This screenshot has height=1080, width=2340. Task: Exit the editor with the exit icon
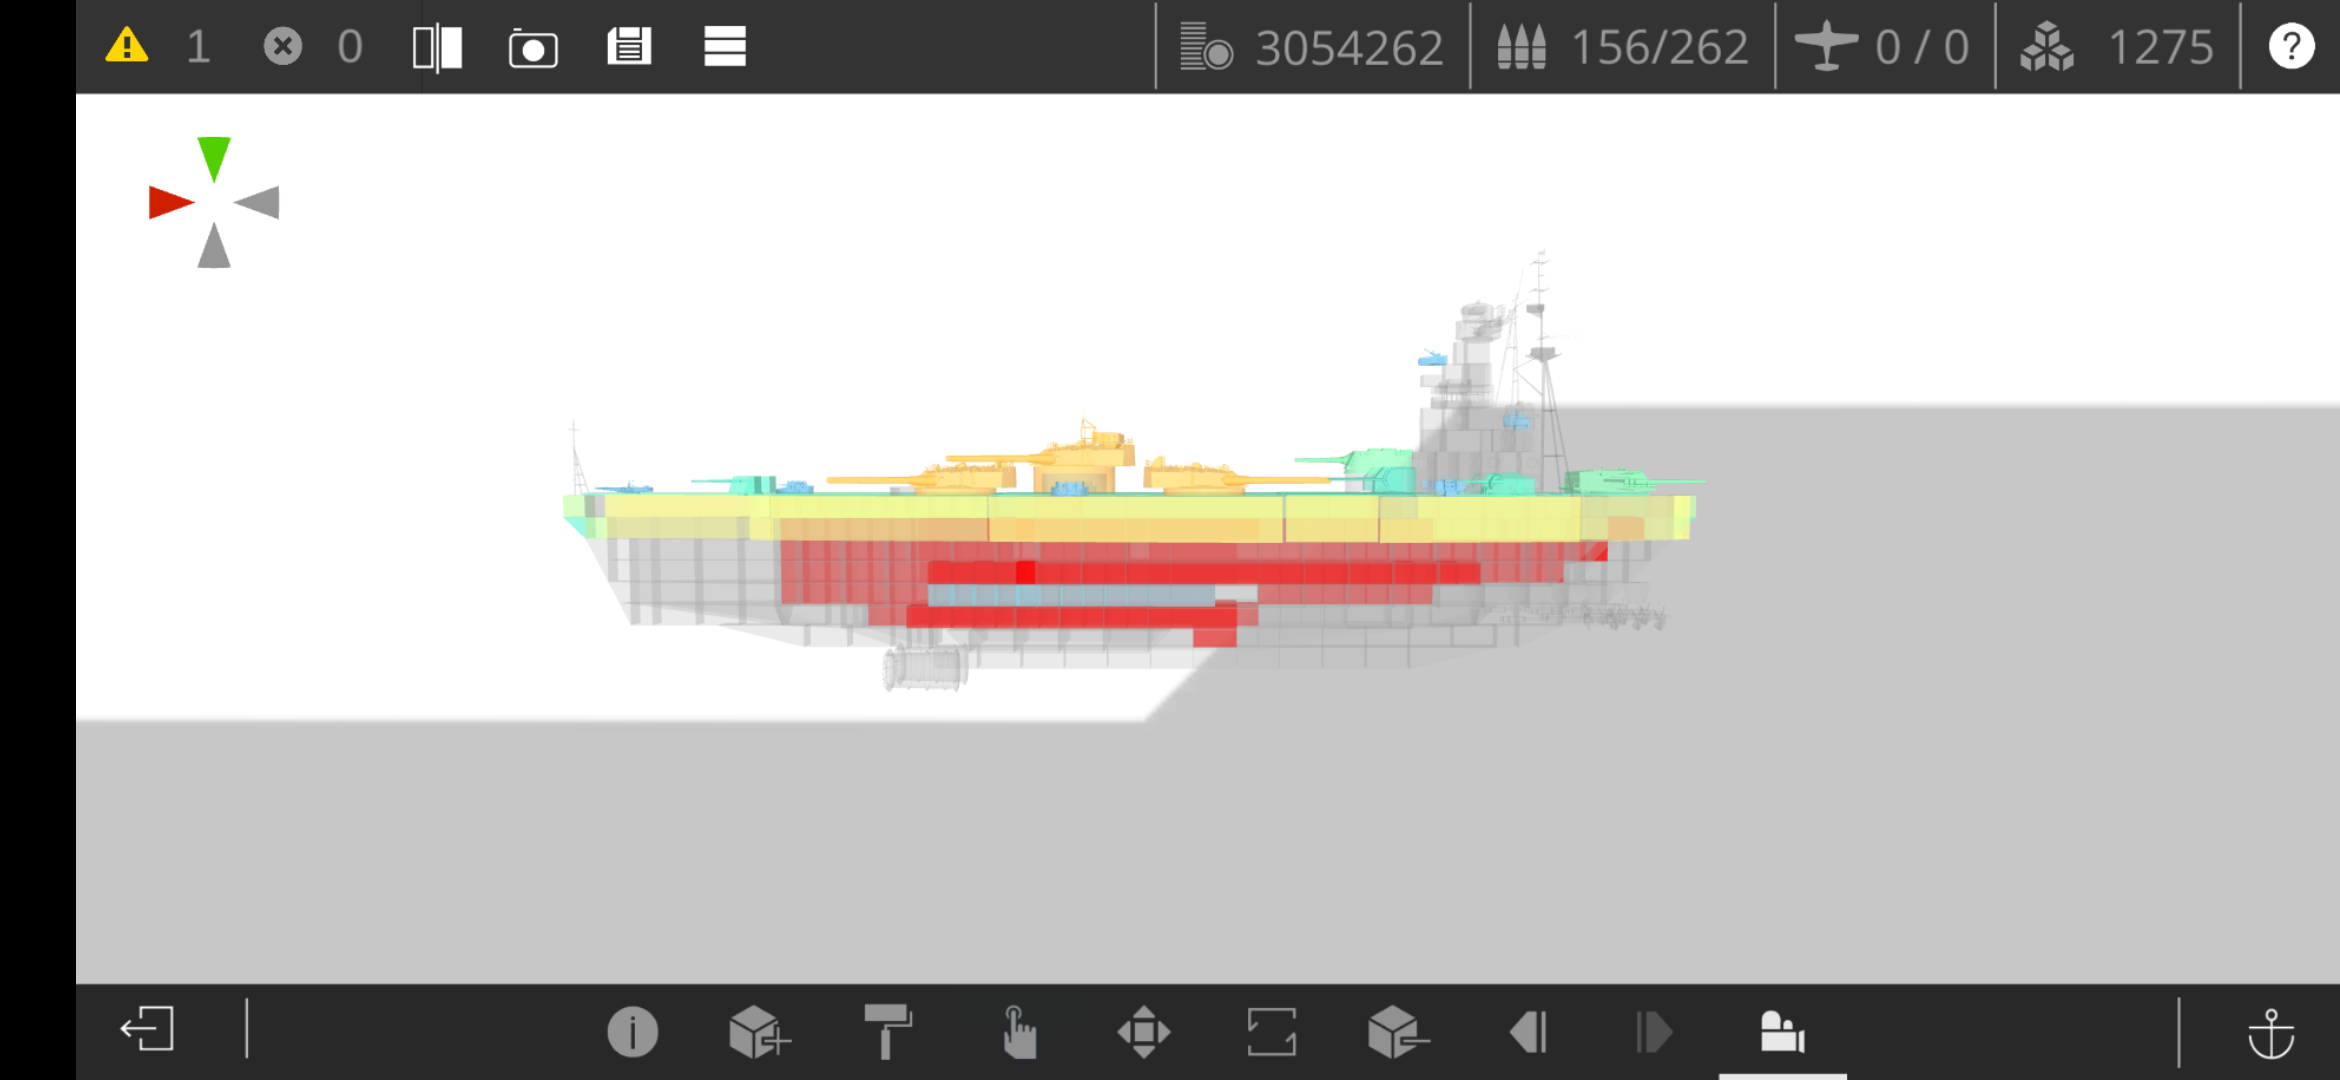click(148, 1029)
